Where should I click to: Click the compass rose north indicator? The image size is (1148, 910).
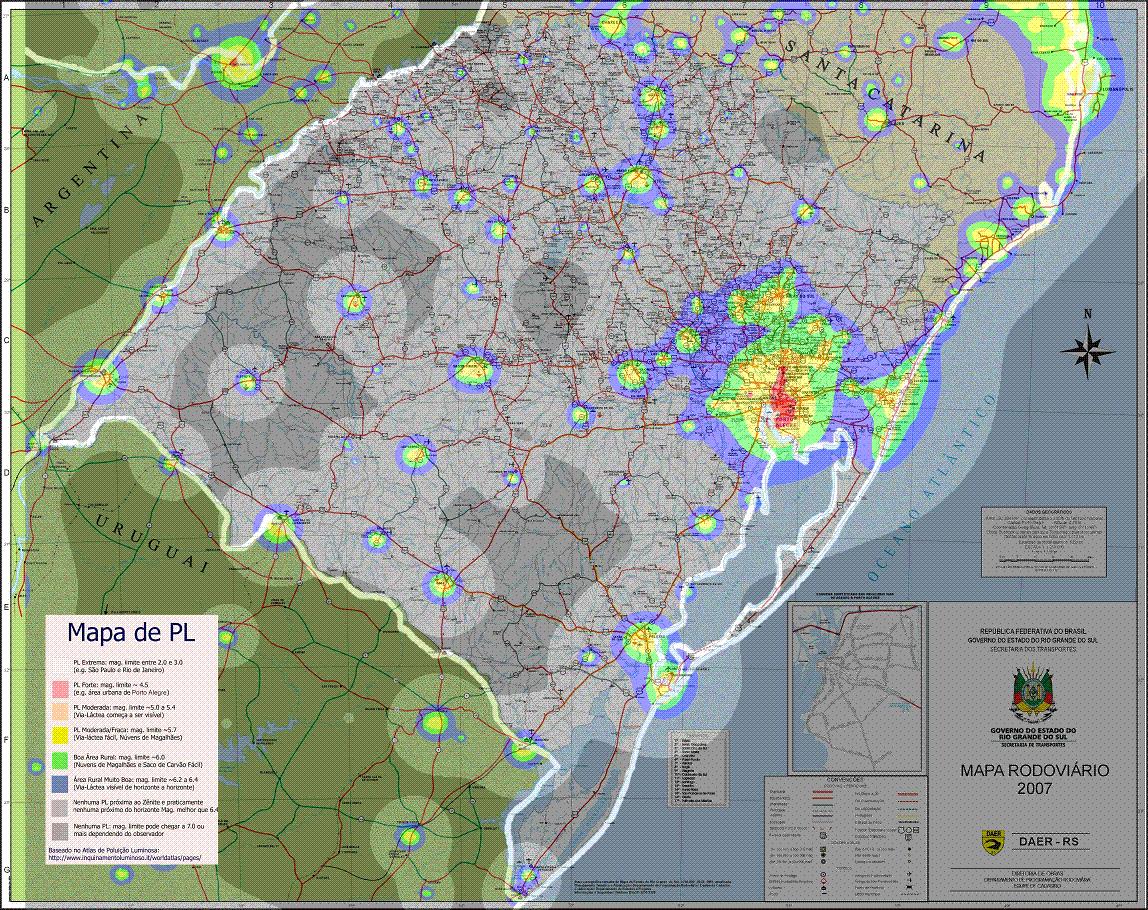[x=1089, y=347]
